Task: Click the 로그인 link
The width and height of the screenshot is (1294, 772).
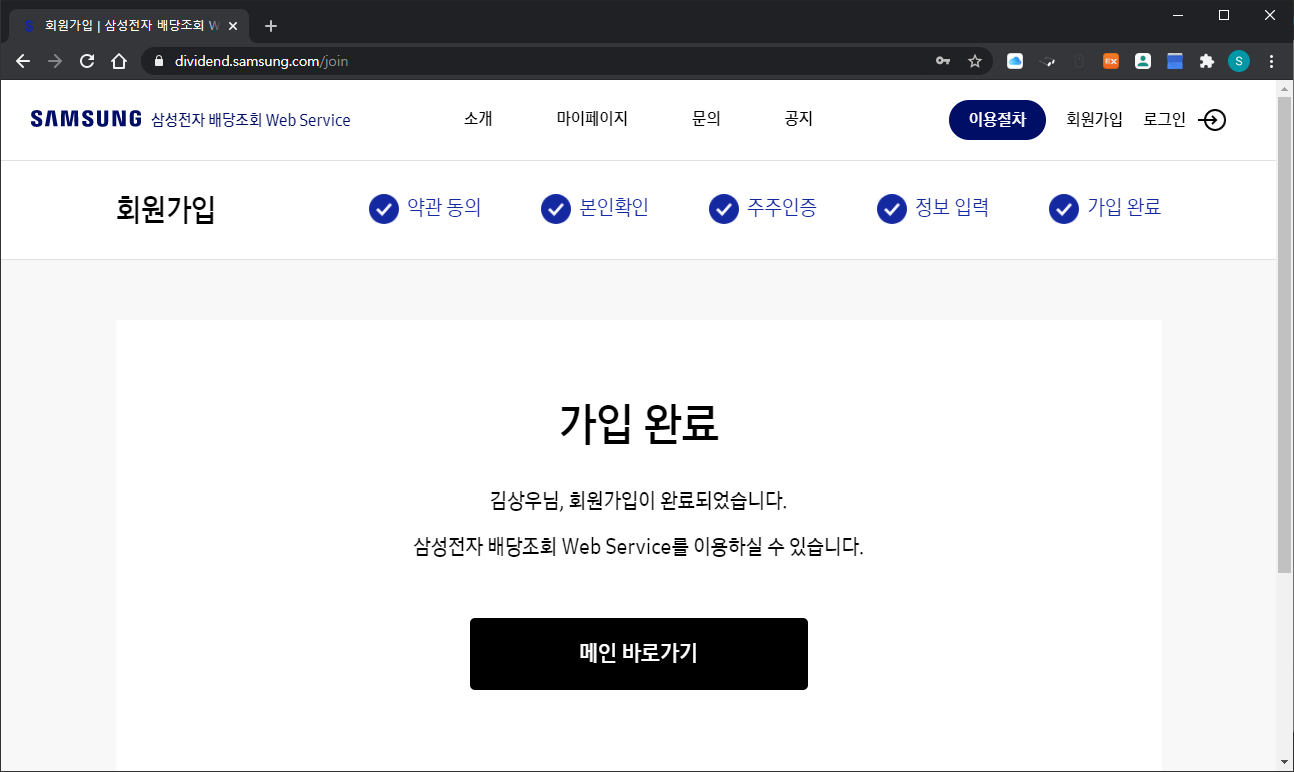Action: click(1164, 119)
